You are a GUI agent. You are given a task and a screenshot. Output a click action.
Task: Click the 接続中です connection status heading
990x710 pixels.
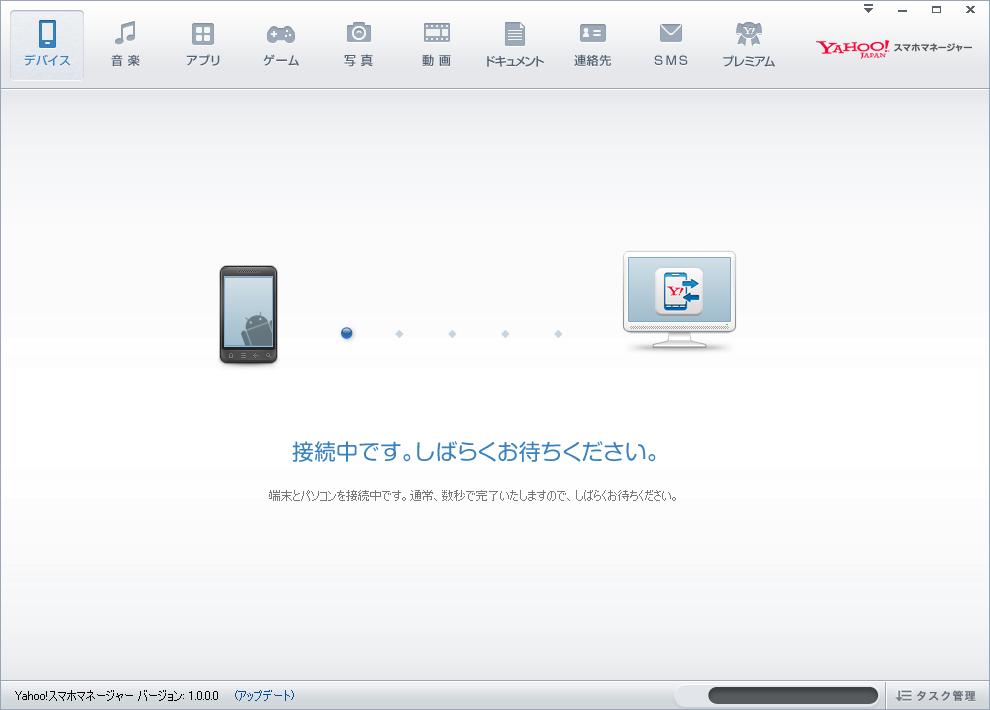pyautogui.click(x=475, y=451)
